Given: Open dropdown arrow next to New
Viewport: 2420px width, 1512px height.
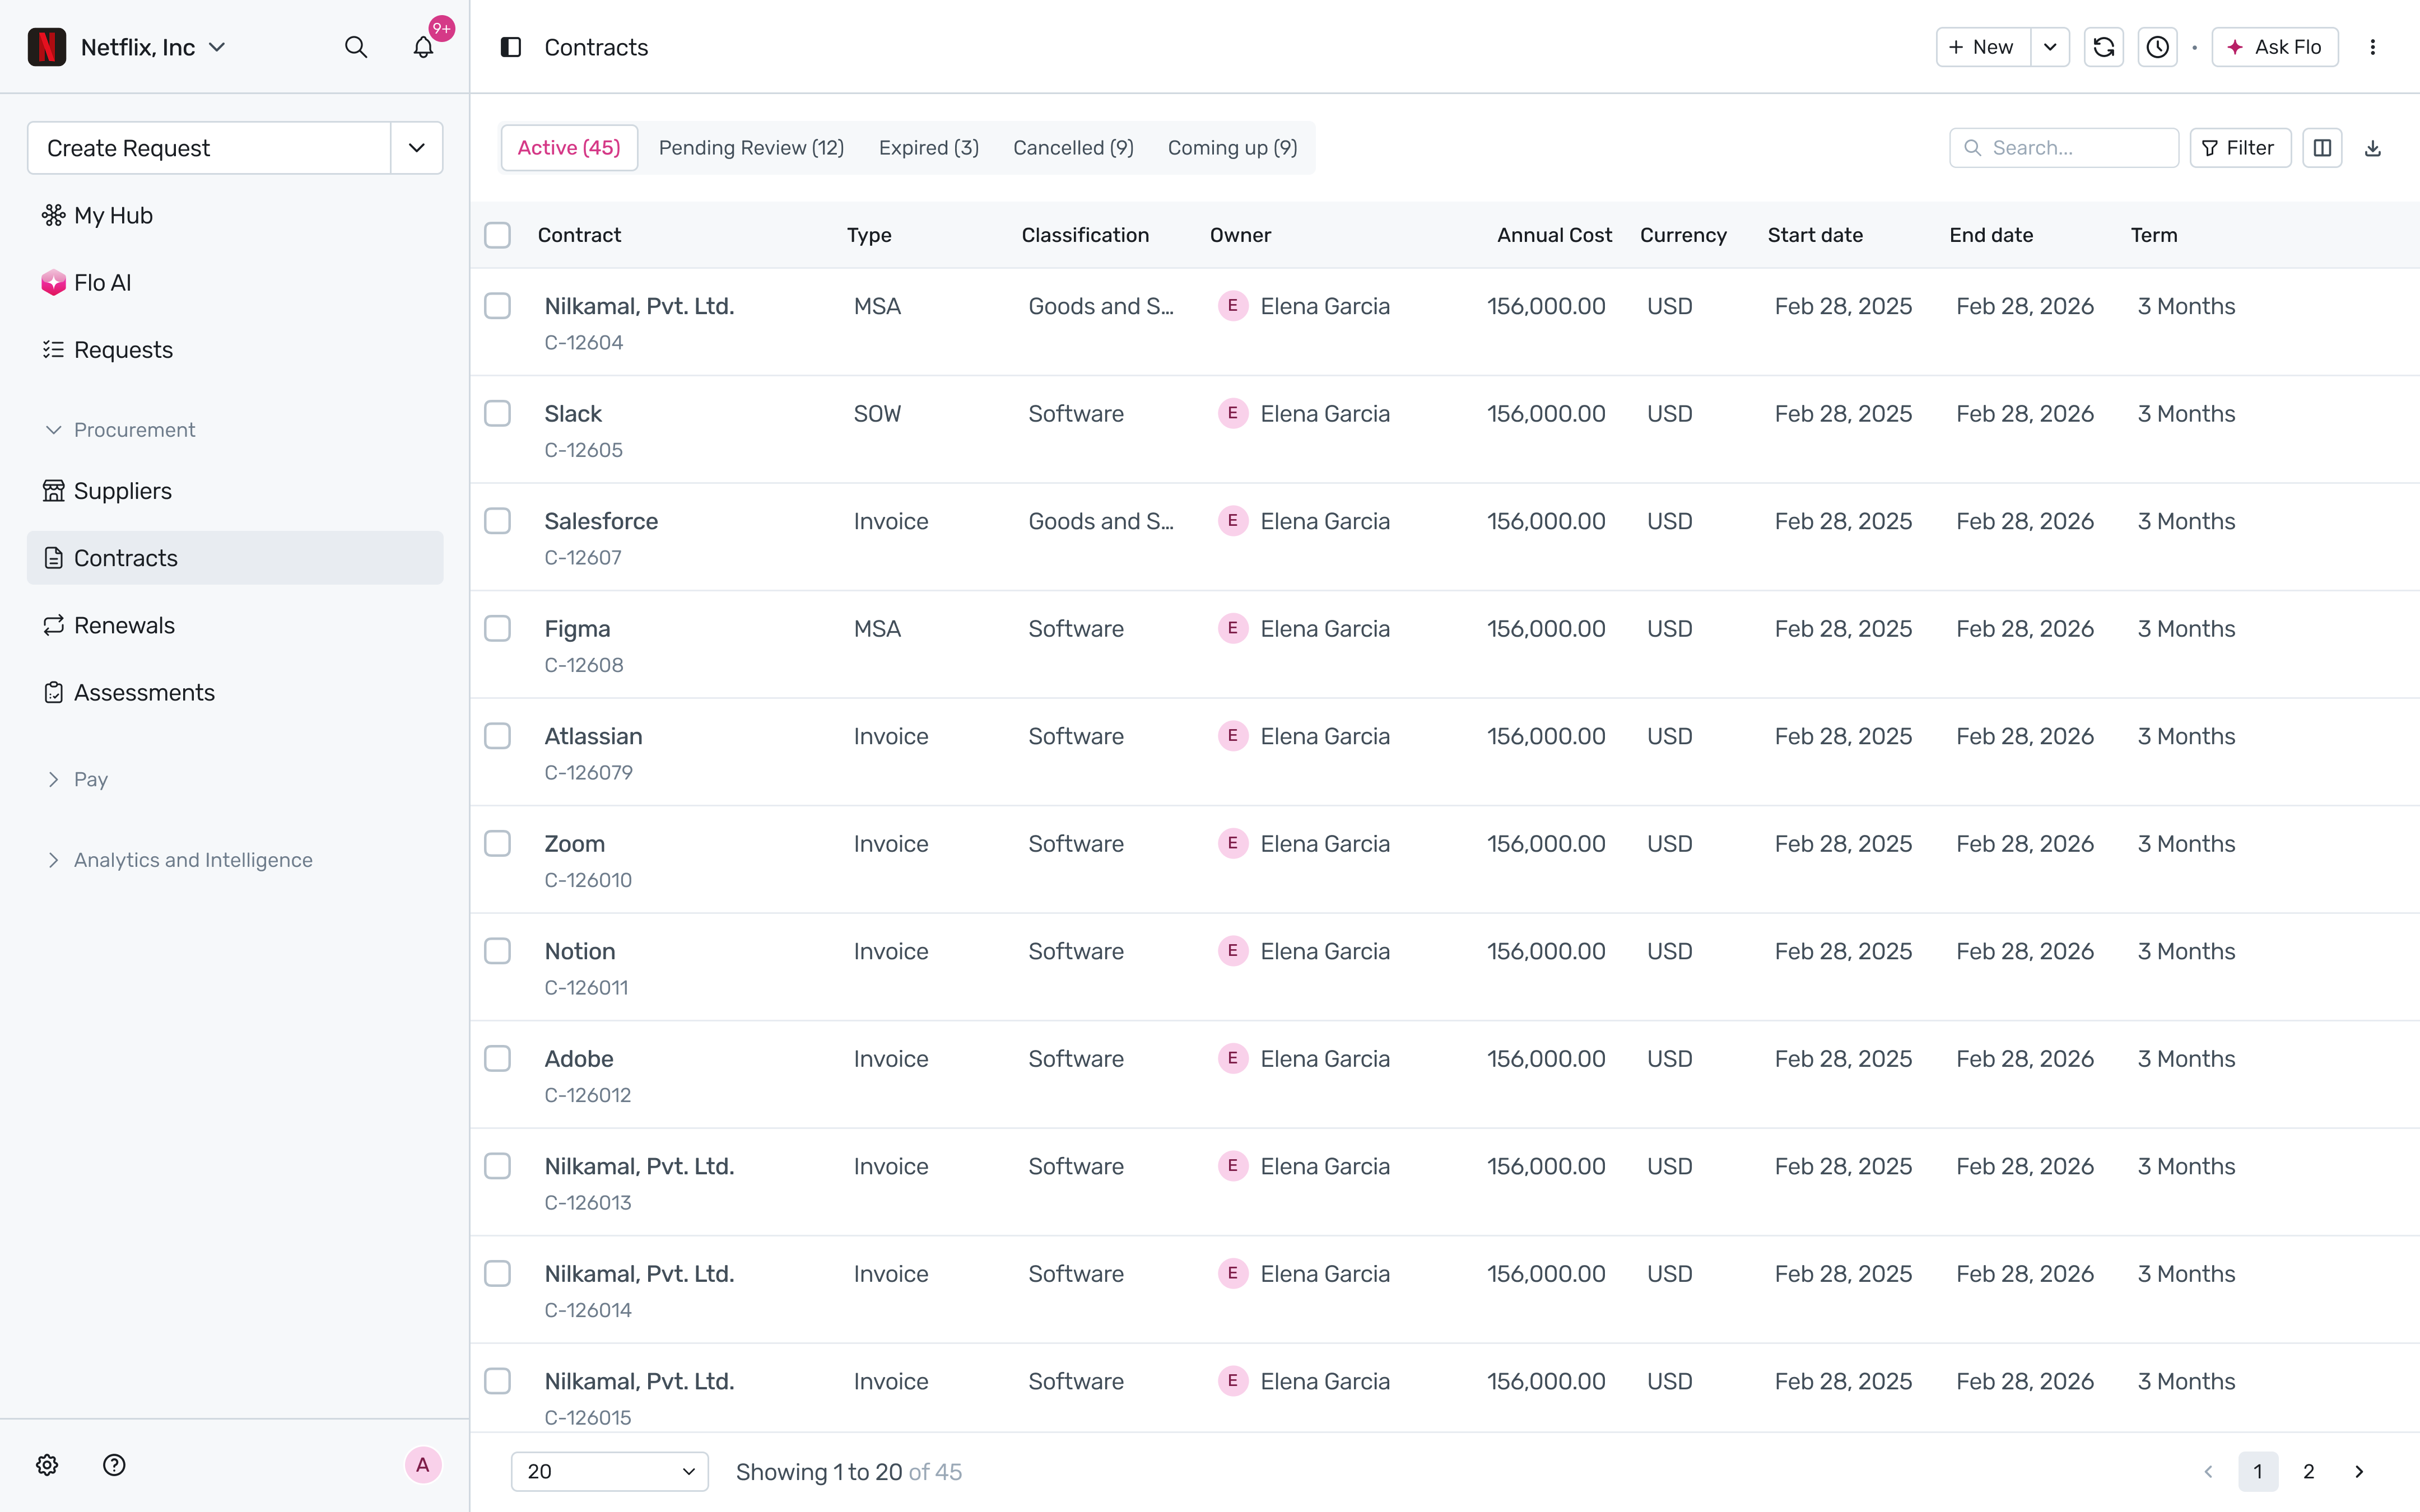Looking at the screenshot, I should coord(2050,47).
